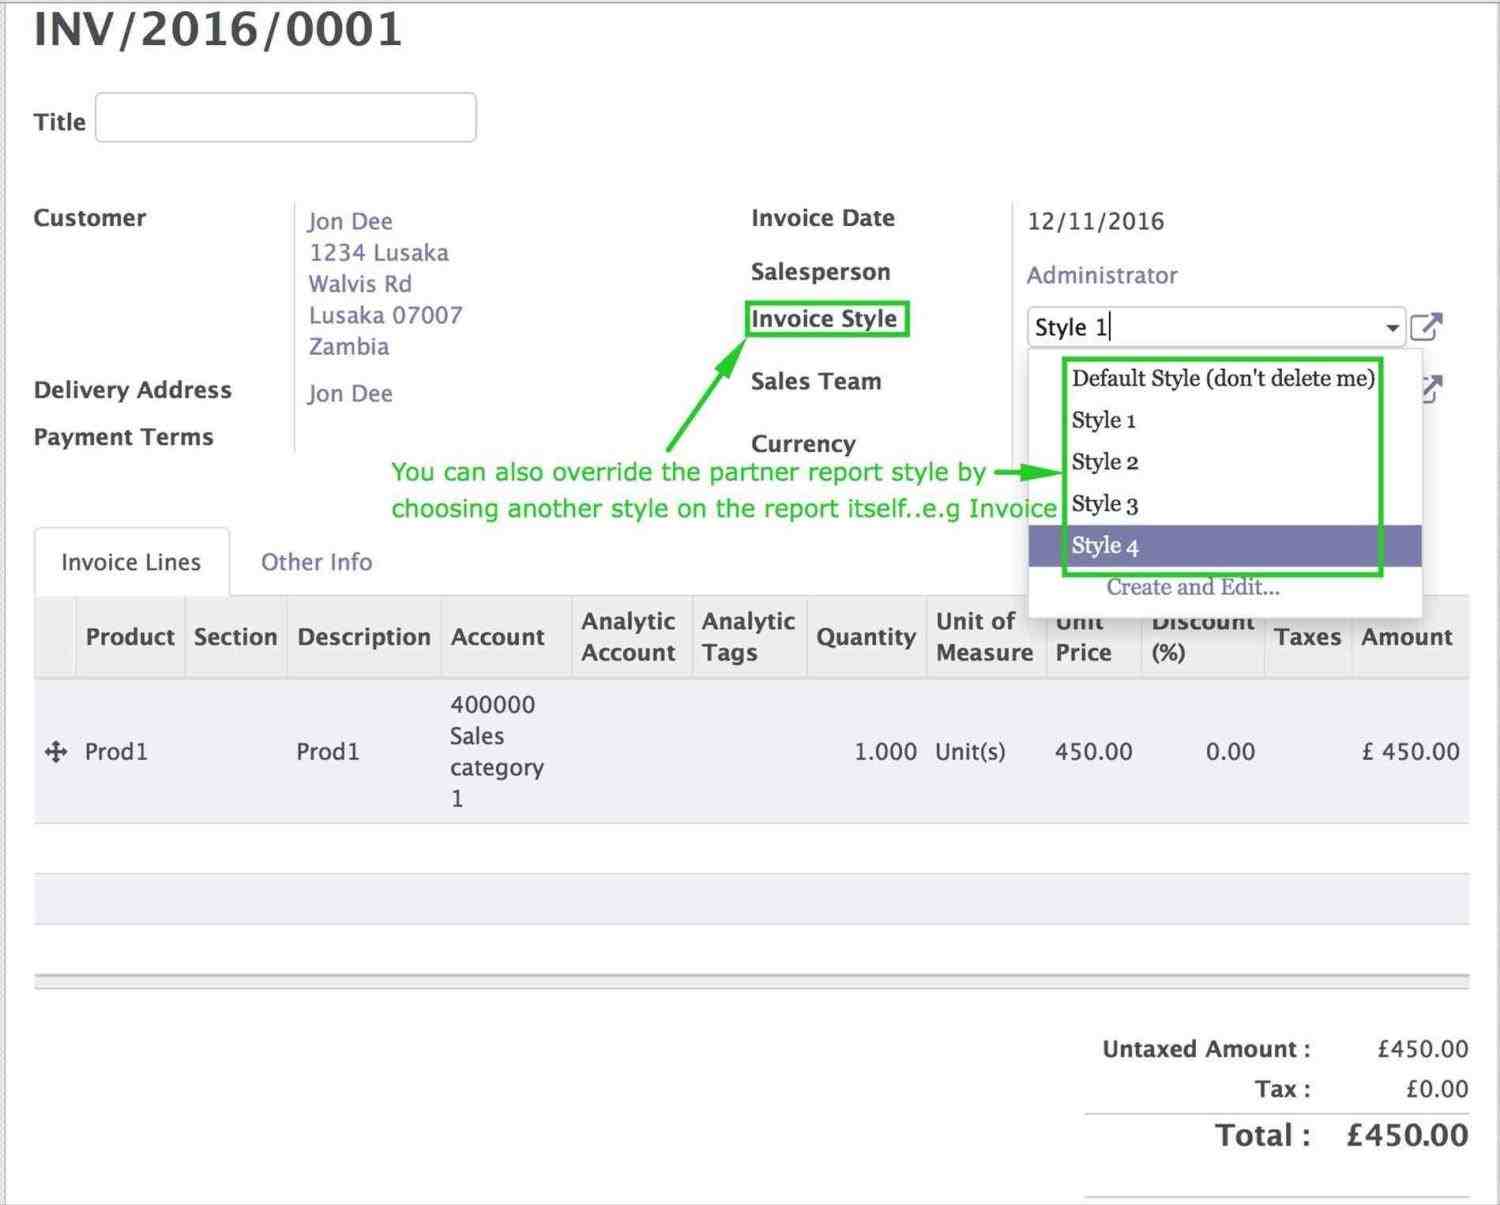1500x1205 pixels.
Task: Choose Style 1 from the dropdown list
Action: pos(1104,420)
